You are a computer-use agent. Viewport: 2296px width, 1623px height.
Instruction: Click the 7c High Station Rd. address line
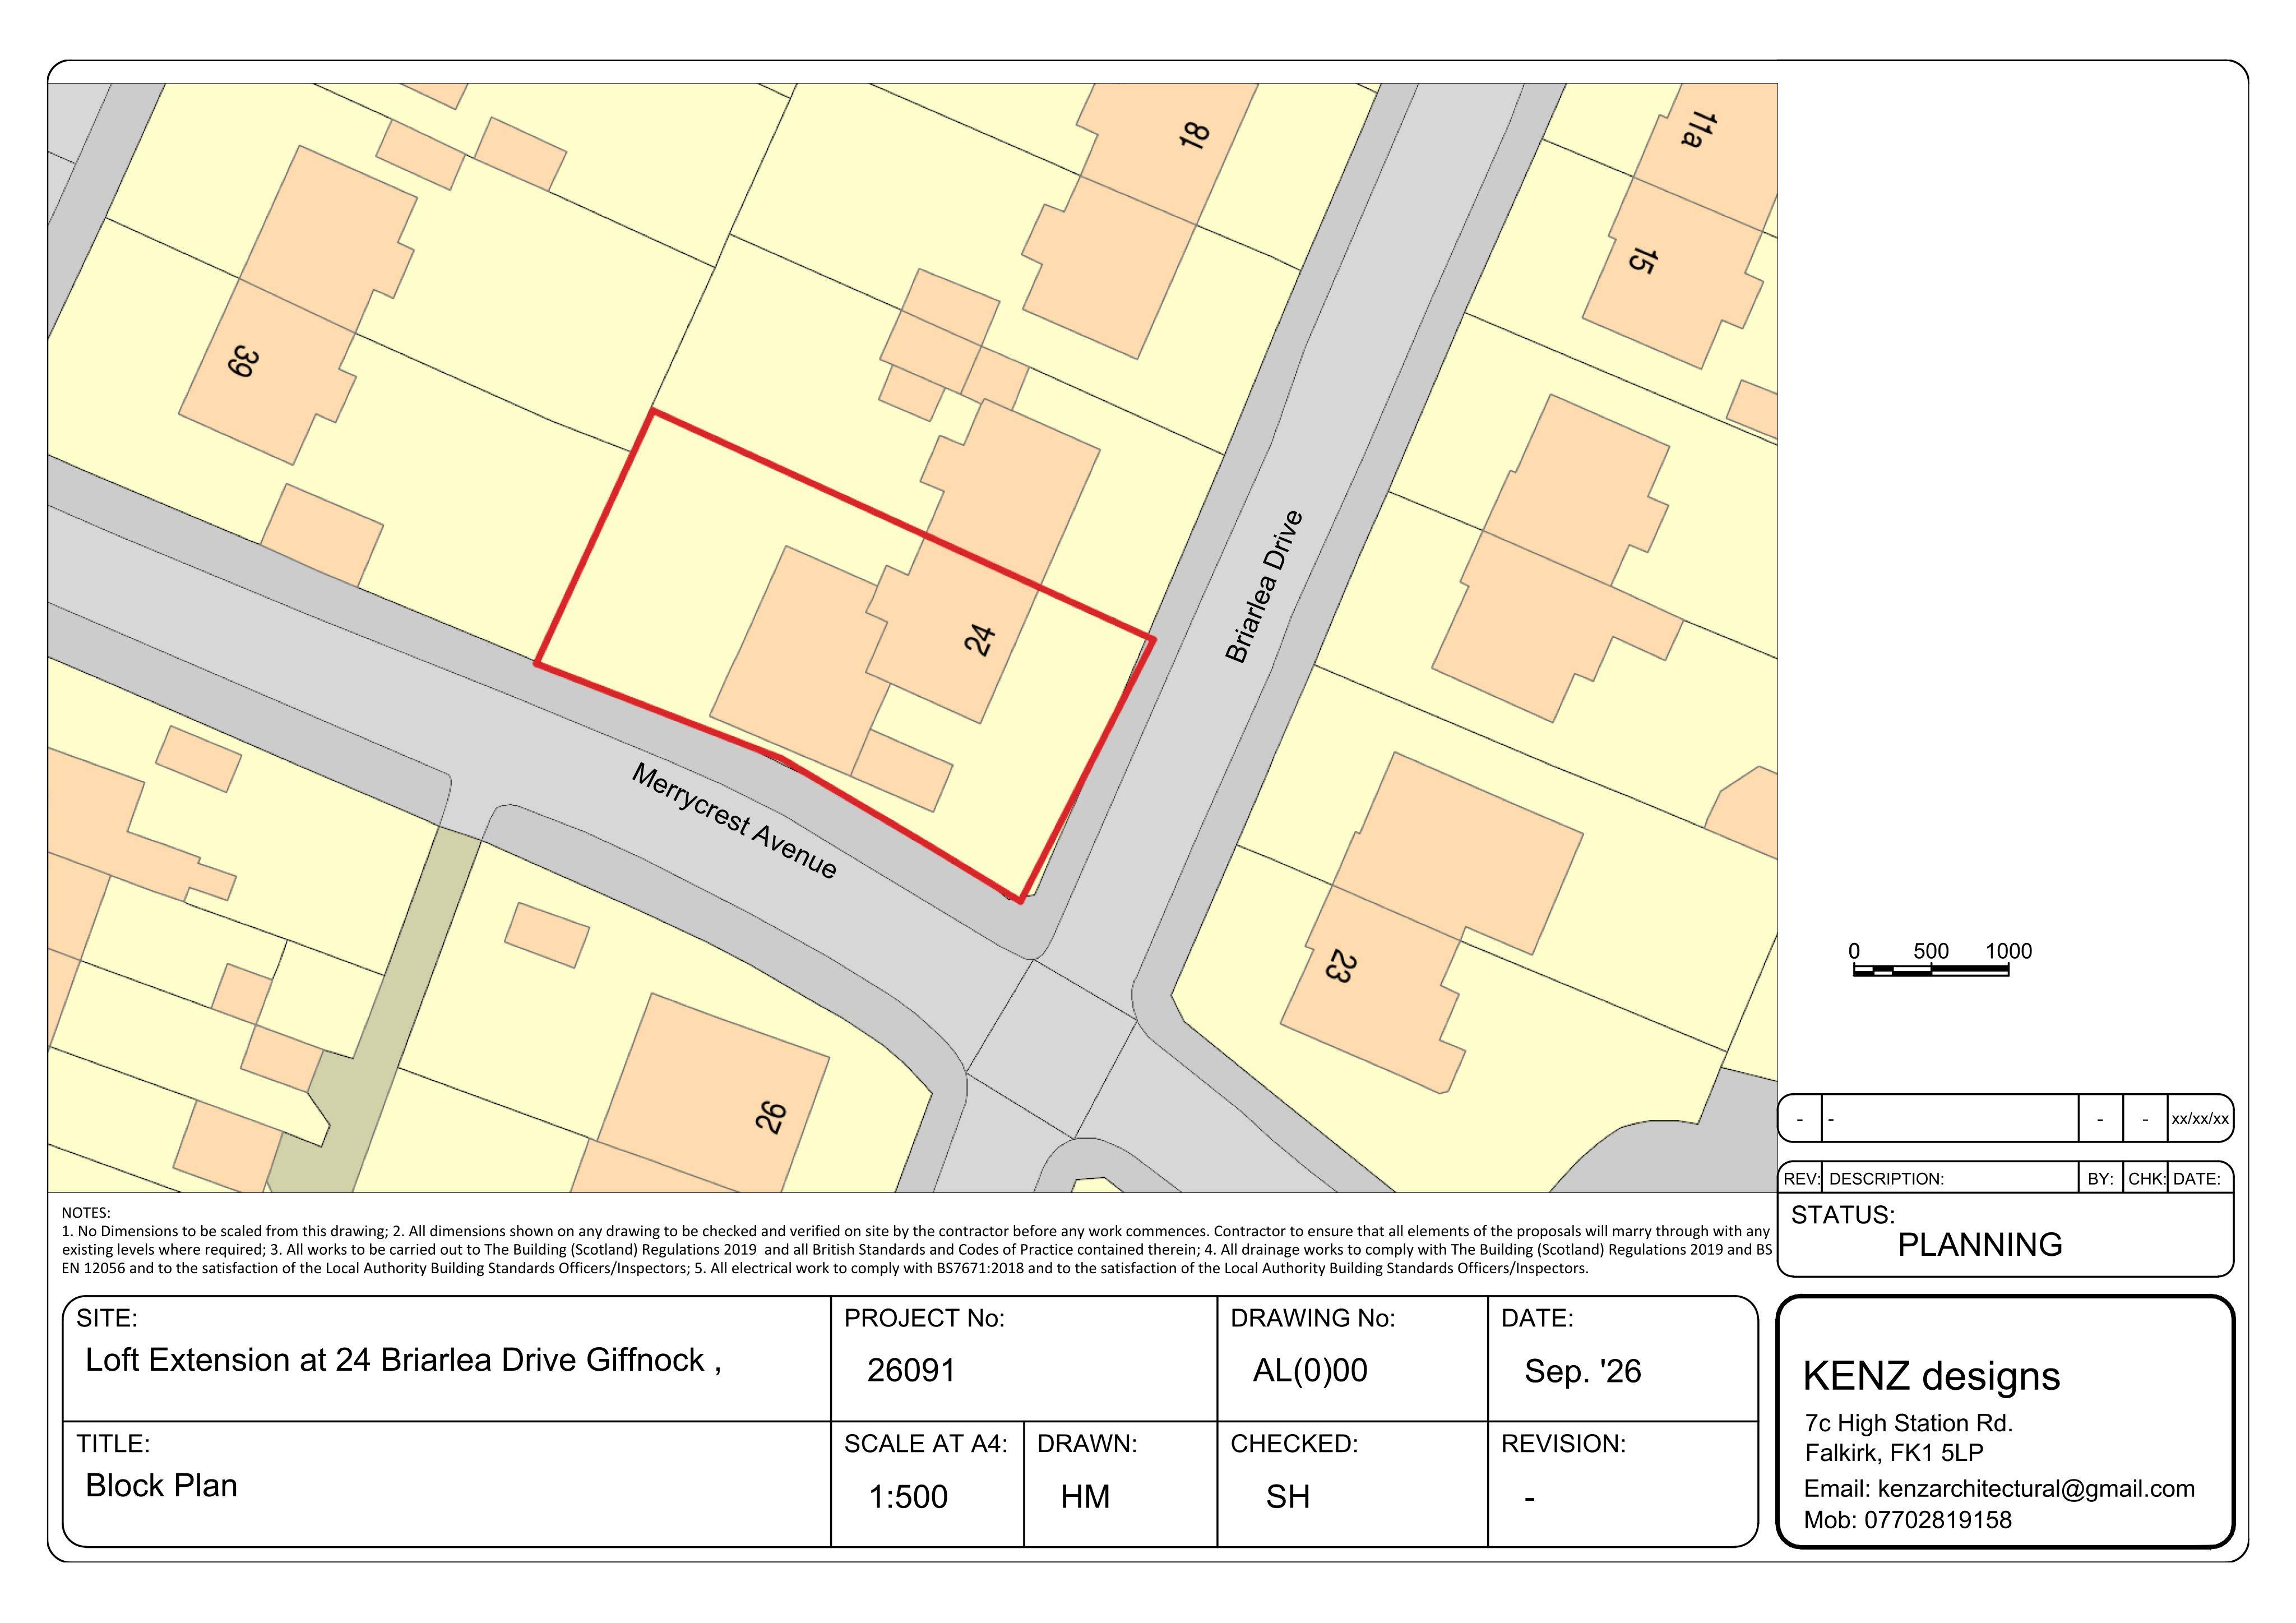(1908, 1423)
